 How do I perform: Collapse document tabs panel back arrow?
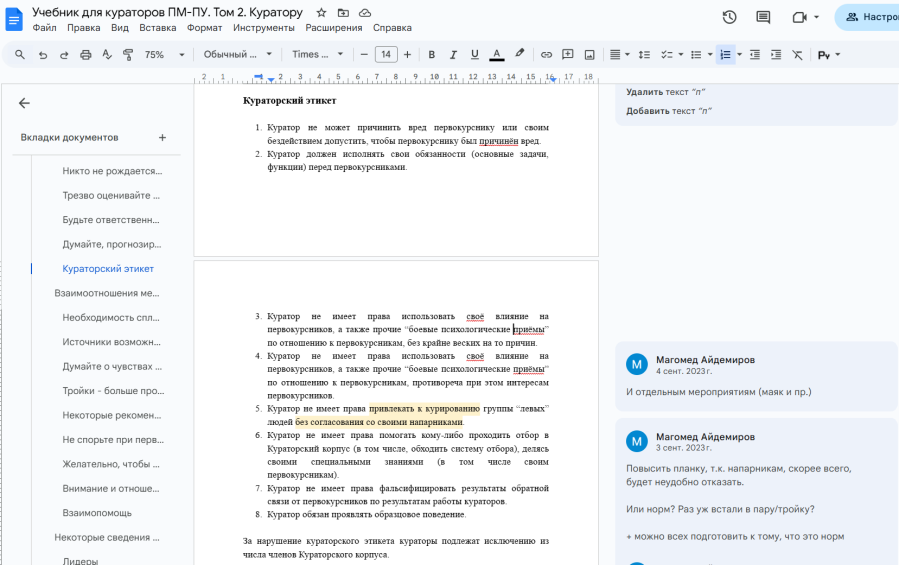[x=24, y=103]
